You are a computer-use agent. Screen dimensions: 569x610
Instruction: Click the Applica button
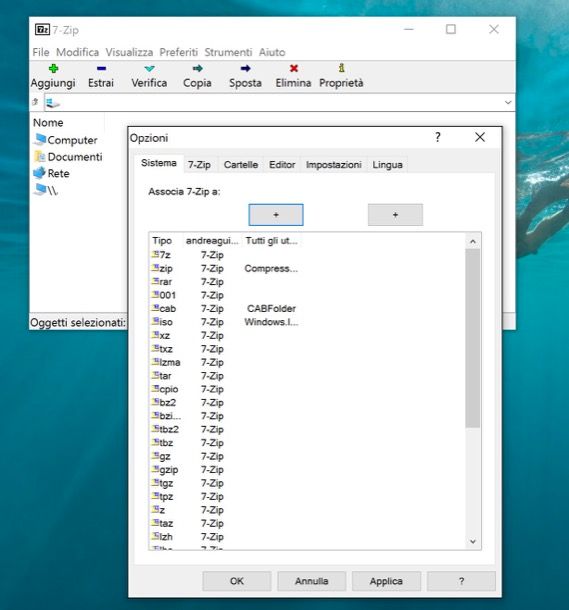(386, 581)
